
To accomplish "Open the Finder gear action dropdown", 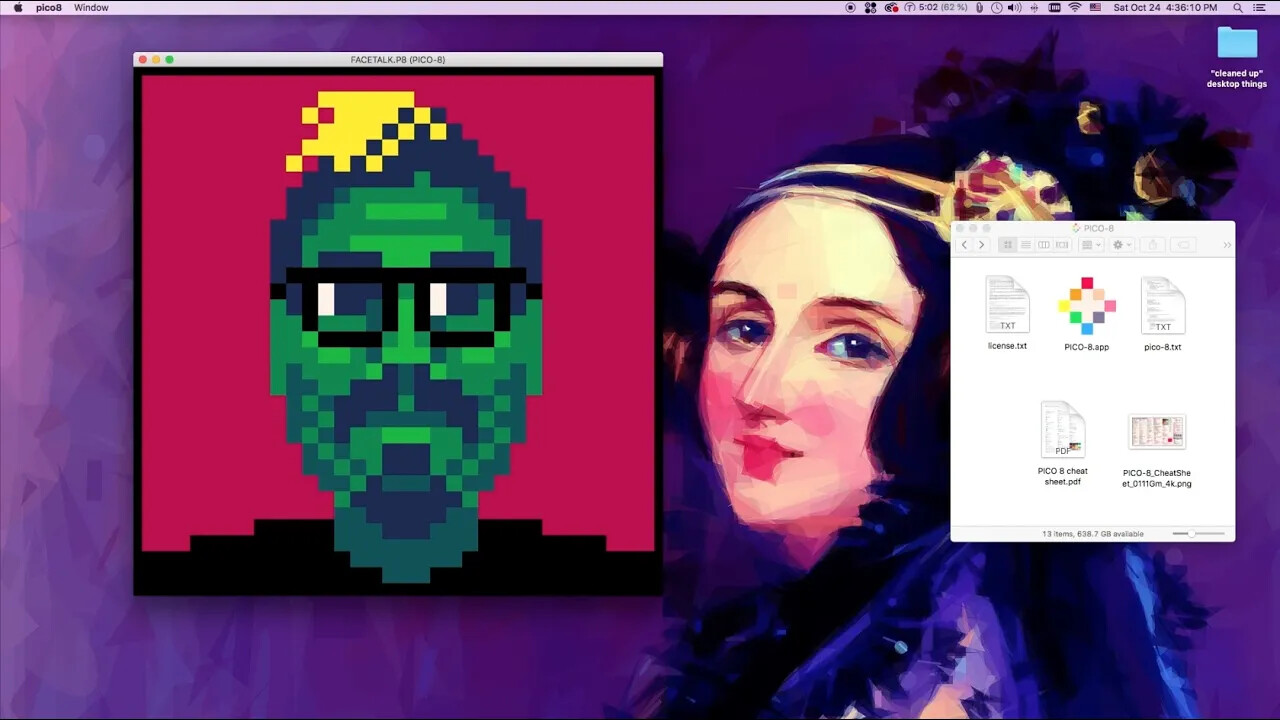I will [x=1122, y=245].
